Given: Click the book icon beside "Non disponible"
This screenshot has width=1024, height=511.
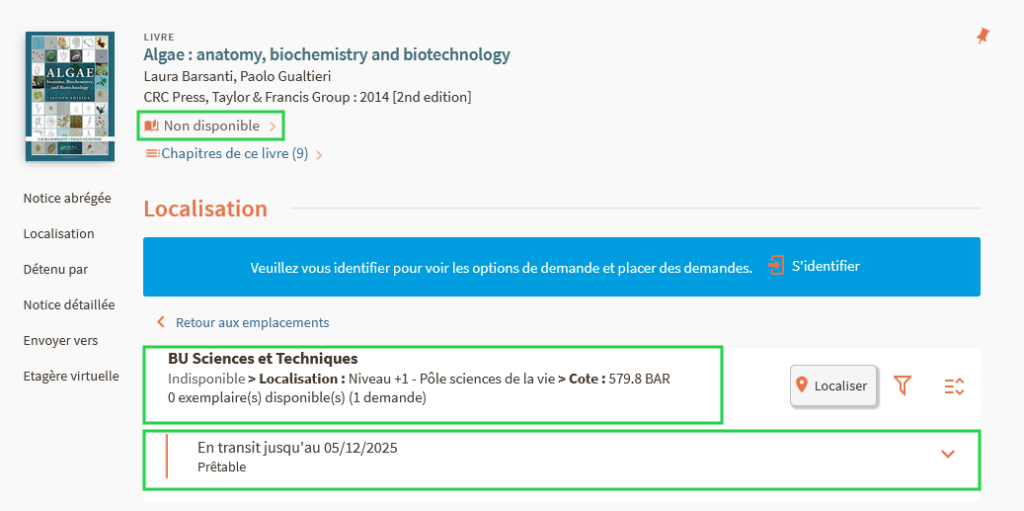Looking at the screenshot, I should click(x=152, y=126).
